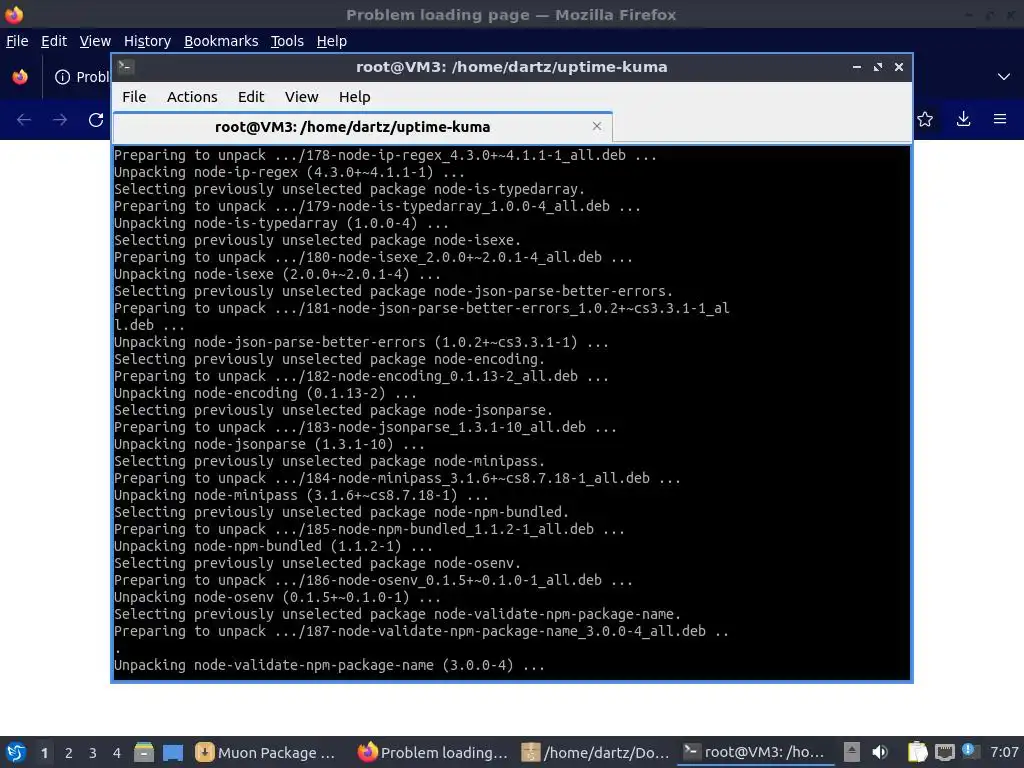Click 'Unpacking node-isexe' terminal output line
1024x768 pixels.
click(x=277, y=274)
